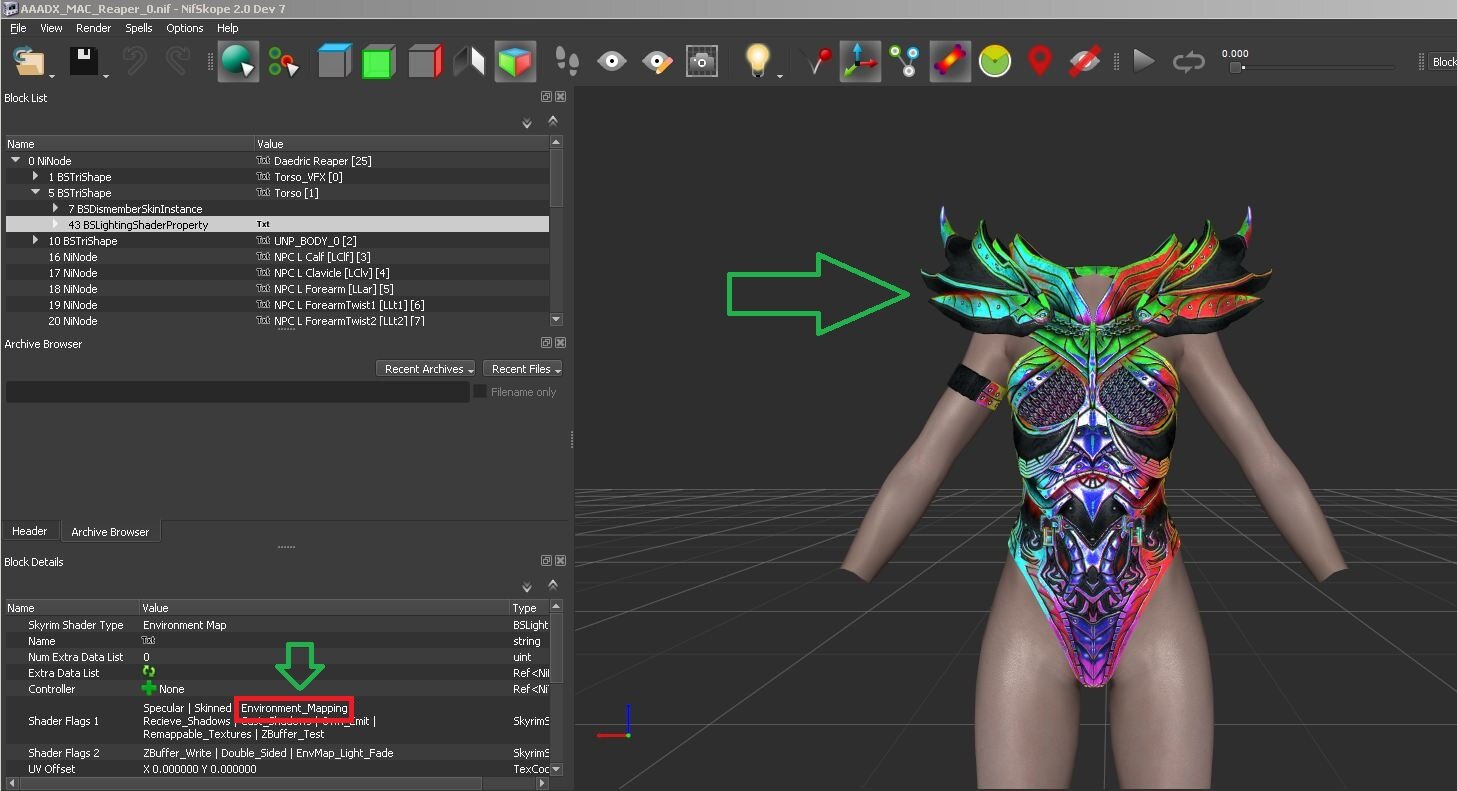Click the eye with pencil save view icon
This screenshot has width=1457, height=791.
pos(657,62)
